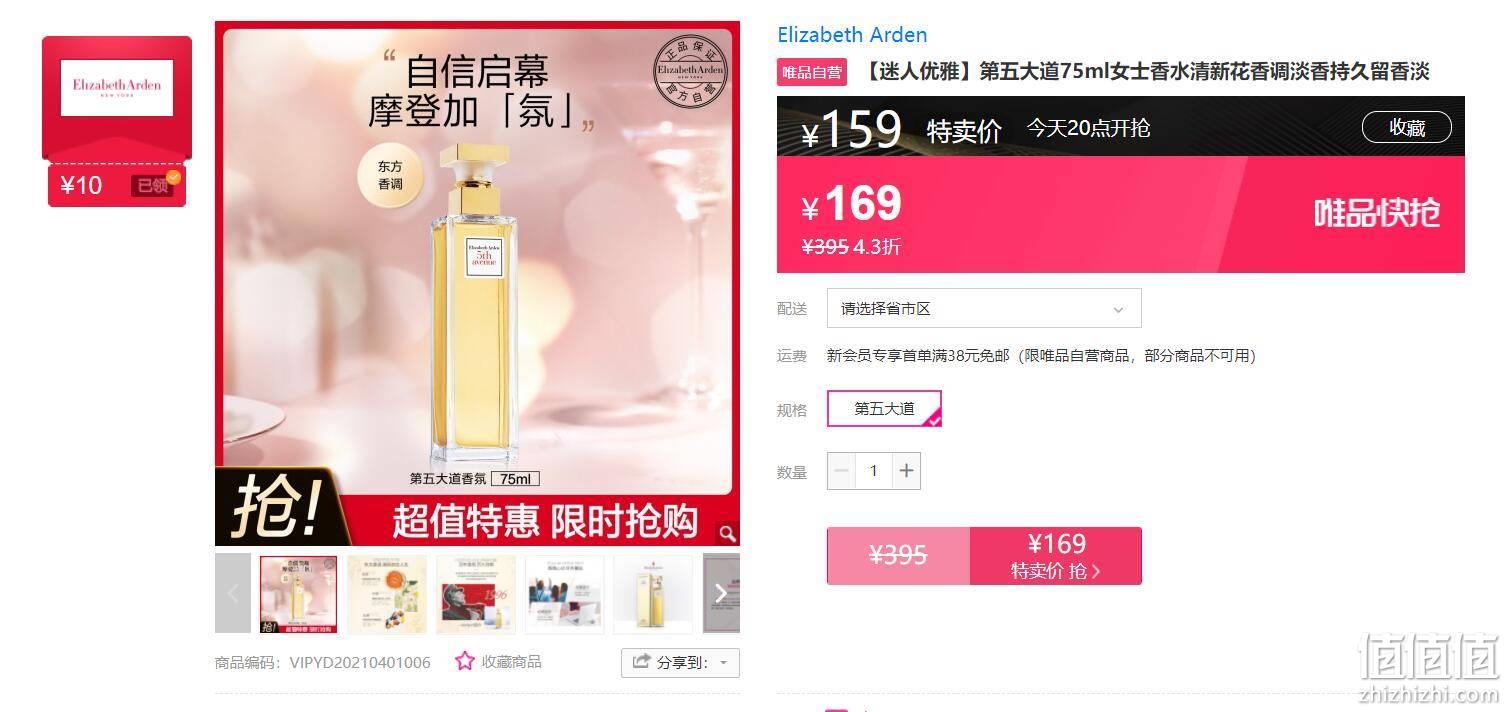Select fourth product thumbnail image
The height and width of the screenshot is (712, 1508).
tap(564, 594)
